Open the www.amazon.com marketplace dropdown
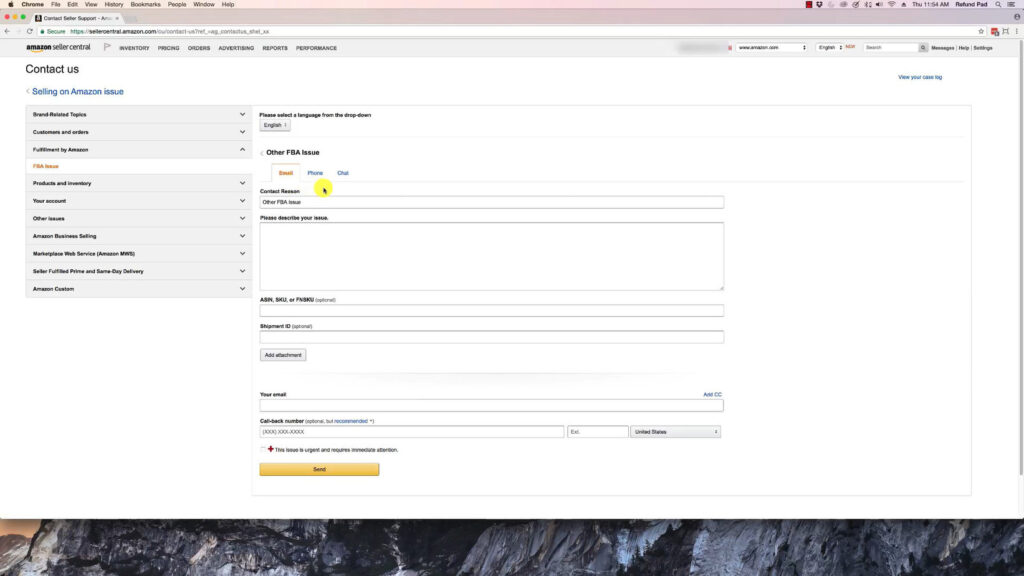The width and height of the screenshot is (1024, 576). tap(772, 47)
